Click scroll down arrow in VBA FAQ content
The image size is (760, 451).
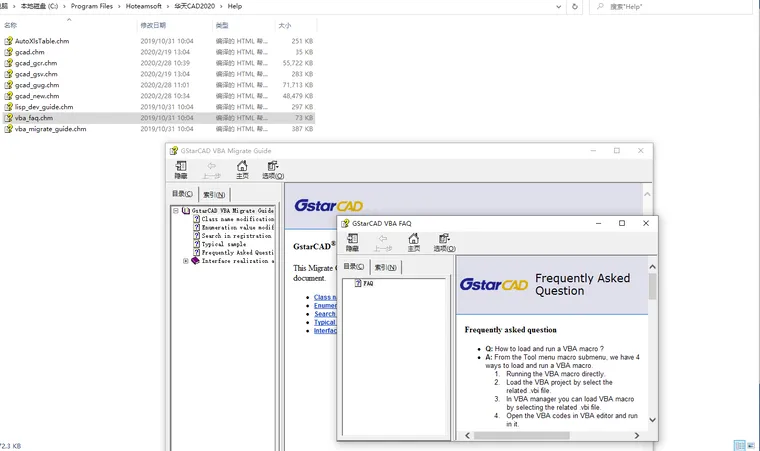coord(652,420)
